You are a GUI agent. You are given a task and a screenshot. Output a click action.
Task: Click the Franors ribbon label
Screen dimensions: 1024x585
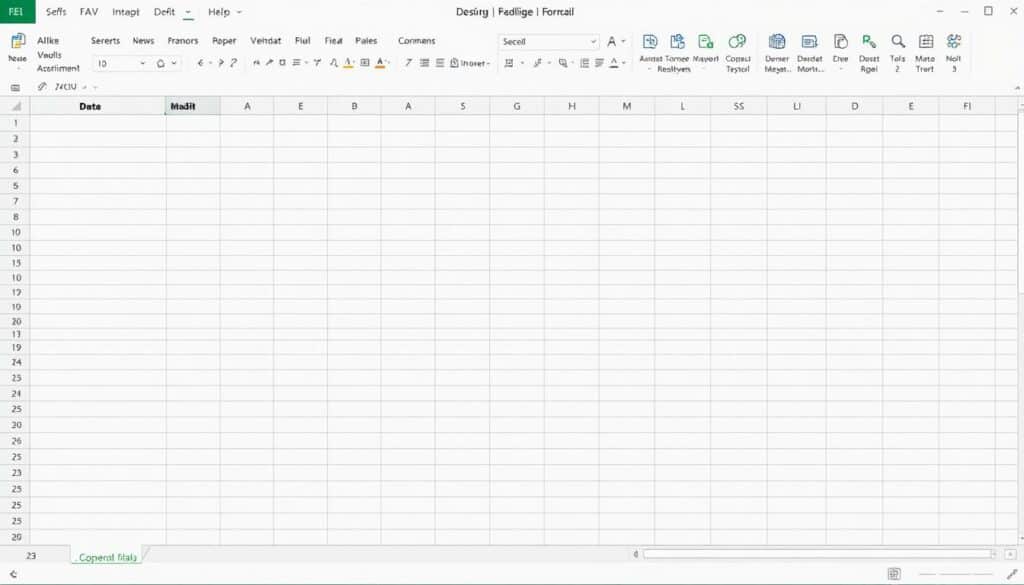(183, 40)
